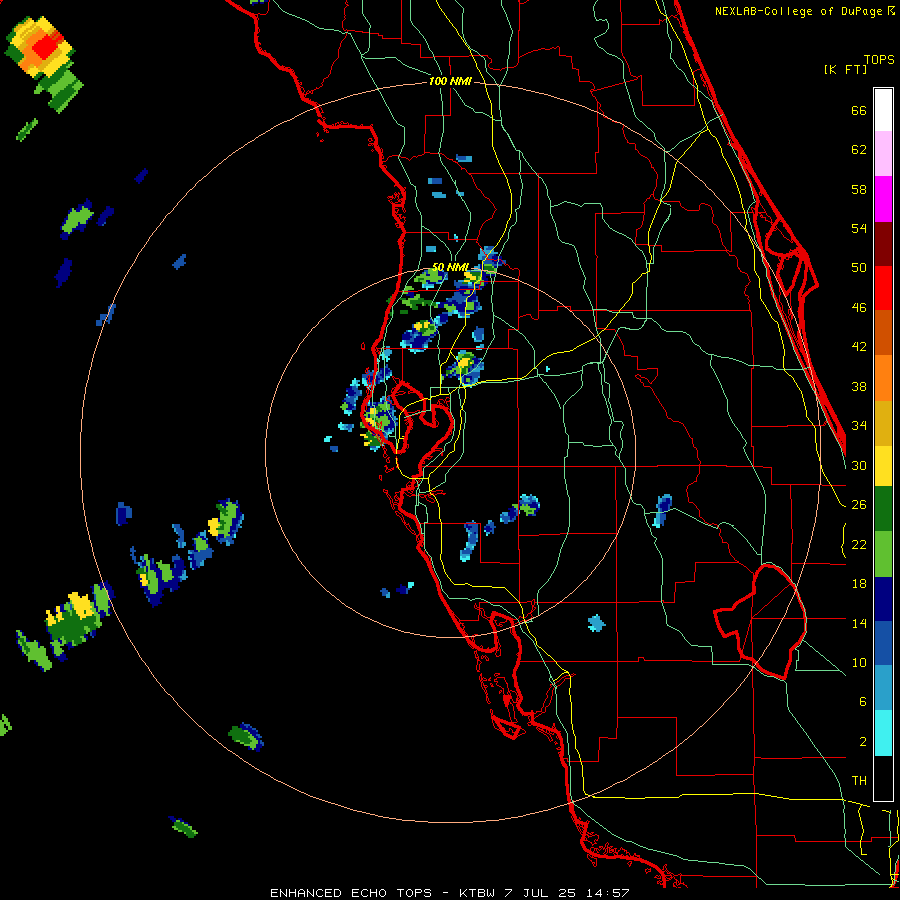The image size is (900, 900).
Task: Click the 66 value on the legend
Action: pyautogui.click(x=859, y=111)
